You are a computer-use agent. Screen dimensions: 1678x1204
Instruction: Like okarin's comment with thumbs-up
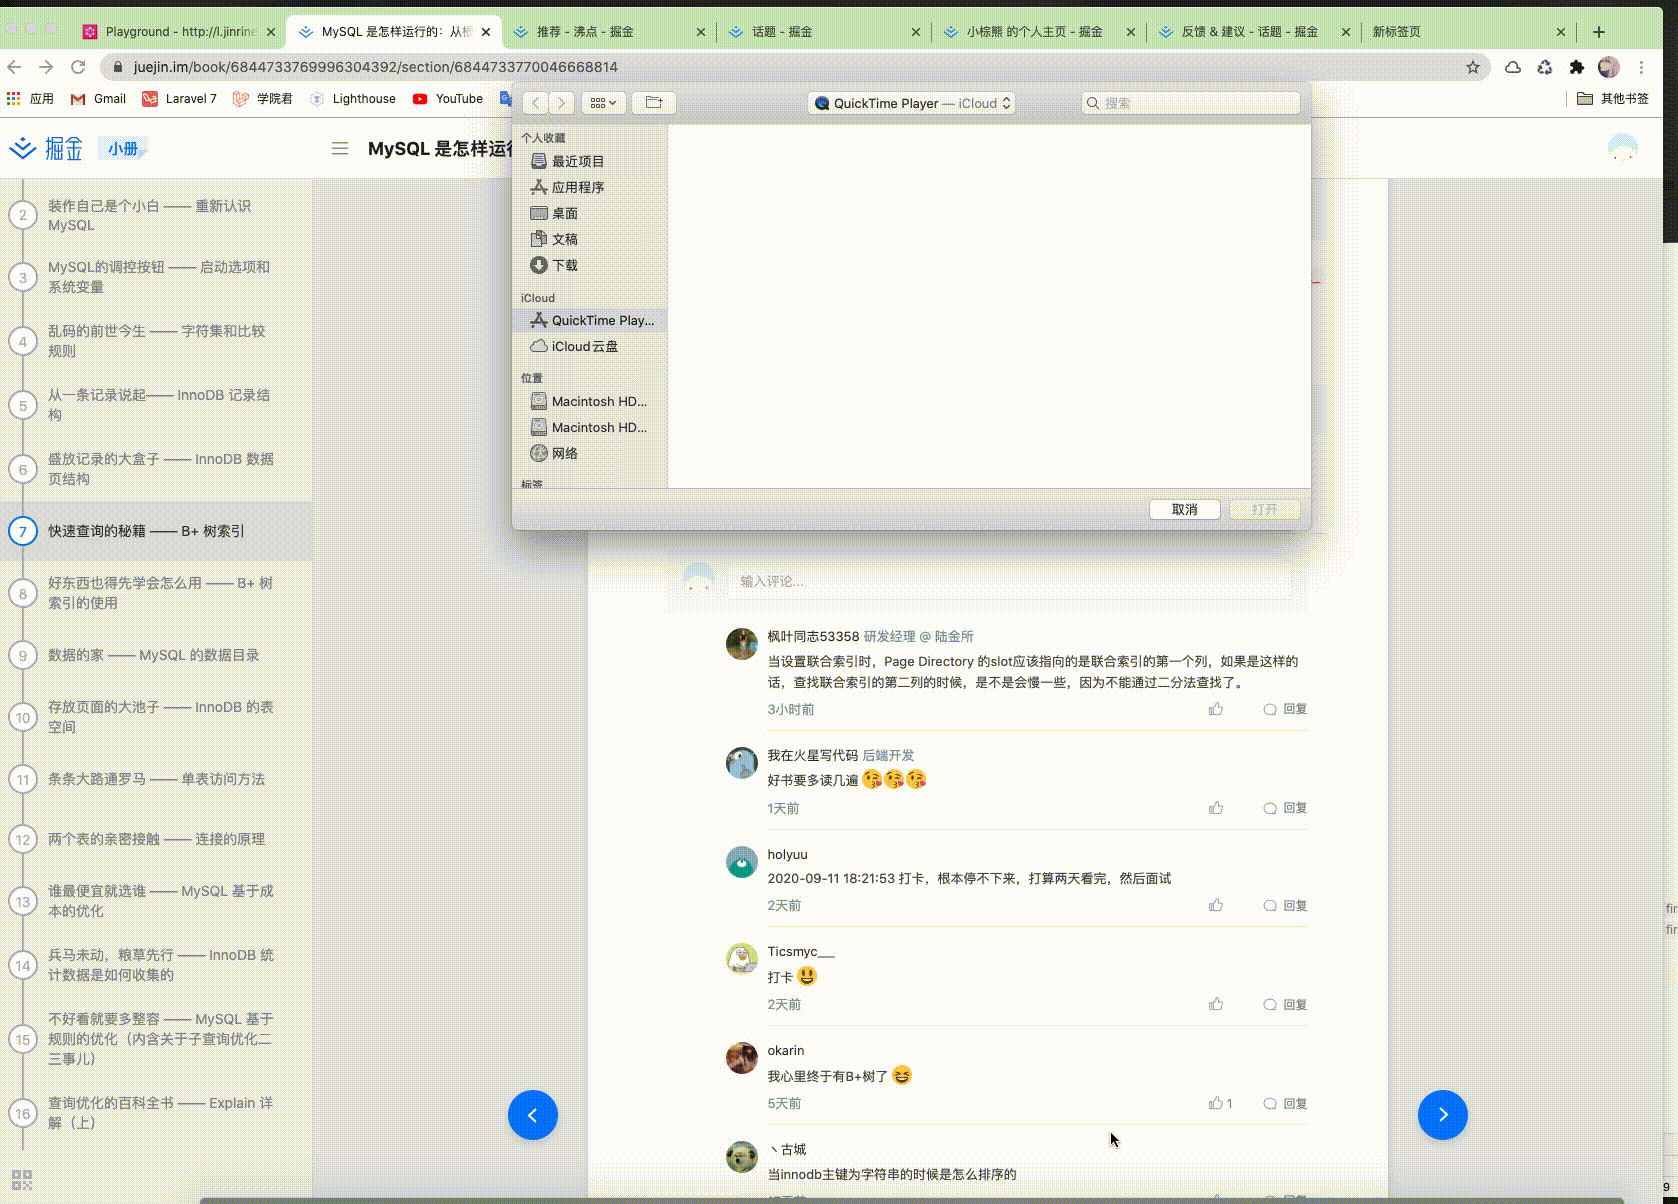(1216, 1102)
